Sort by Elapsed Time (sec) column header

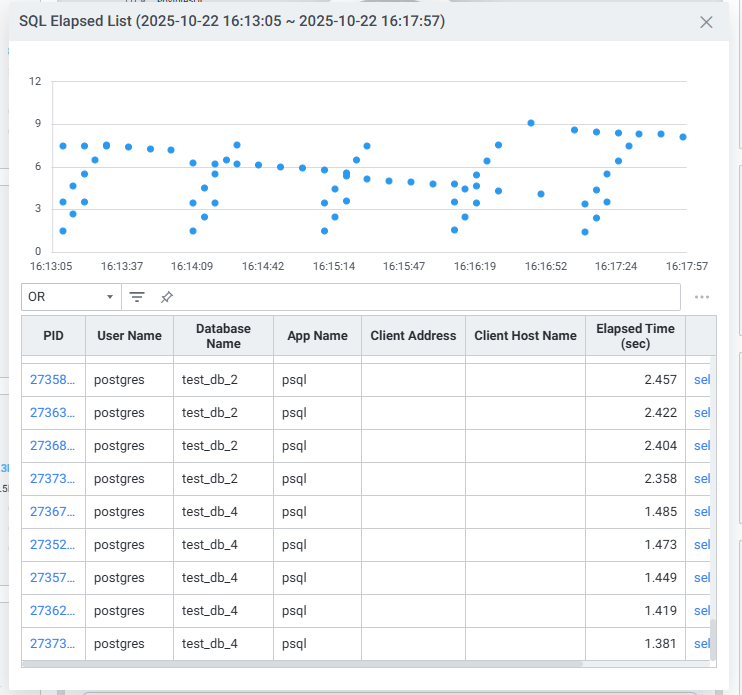pyautogui.click(x=635, y=336)
